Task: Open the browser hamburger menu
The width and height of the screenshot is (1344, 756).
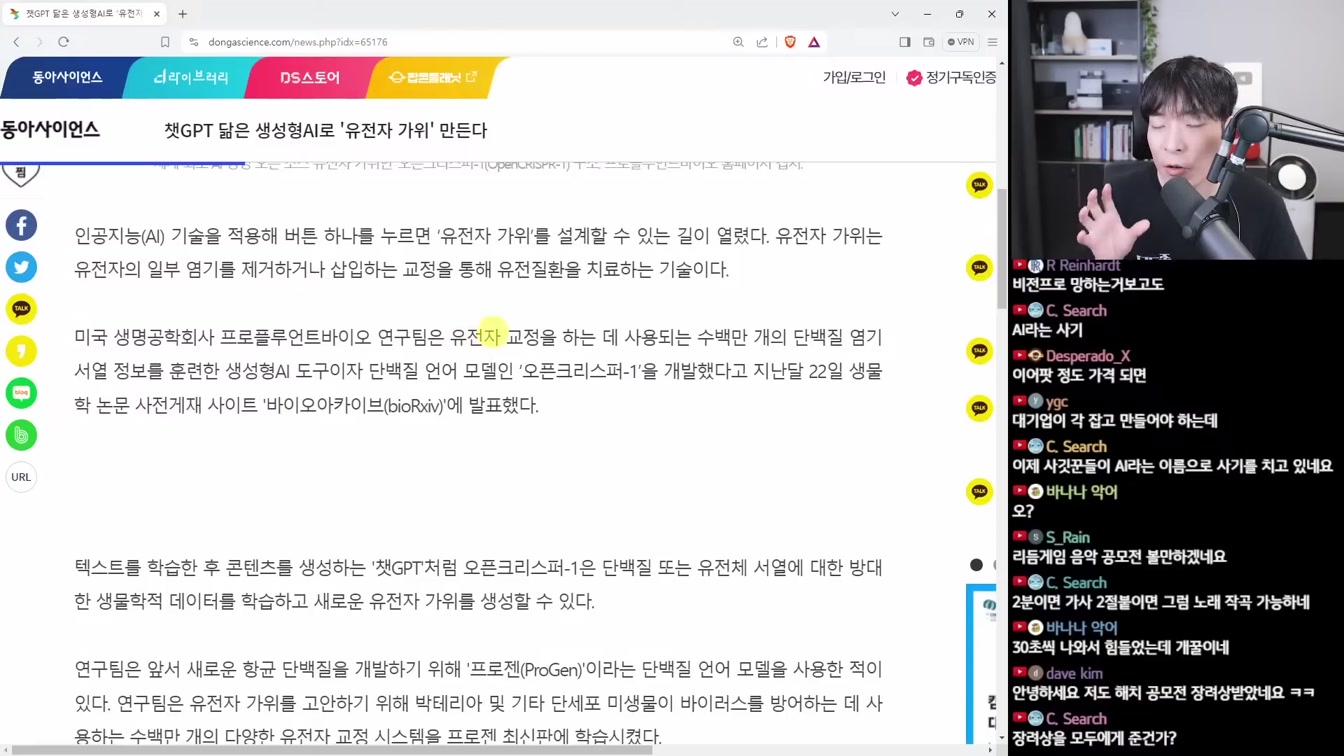Action: point(992,42)
